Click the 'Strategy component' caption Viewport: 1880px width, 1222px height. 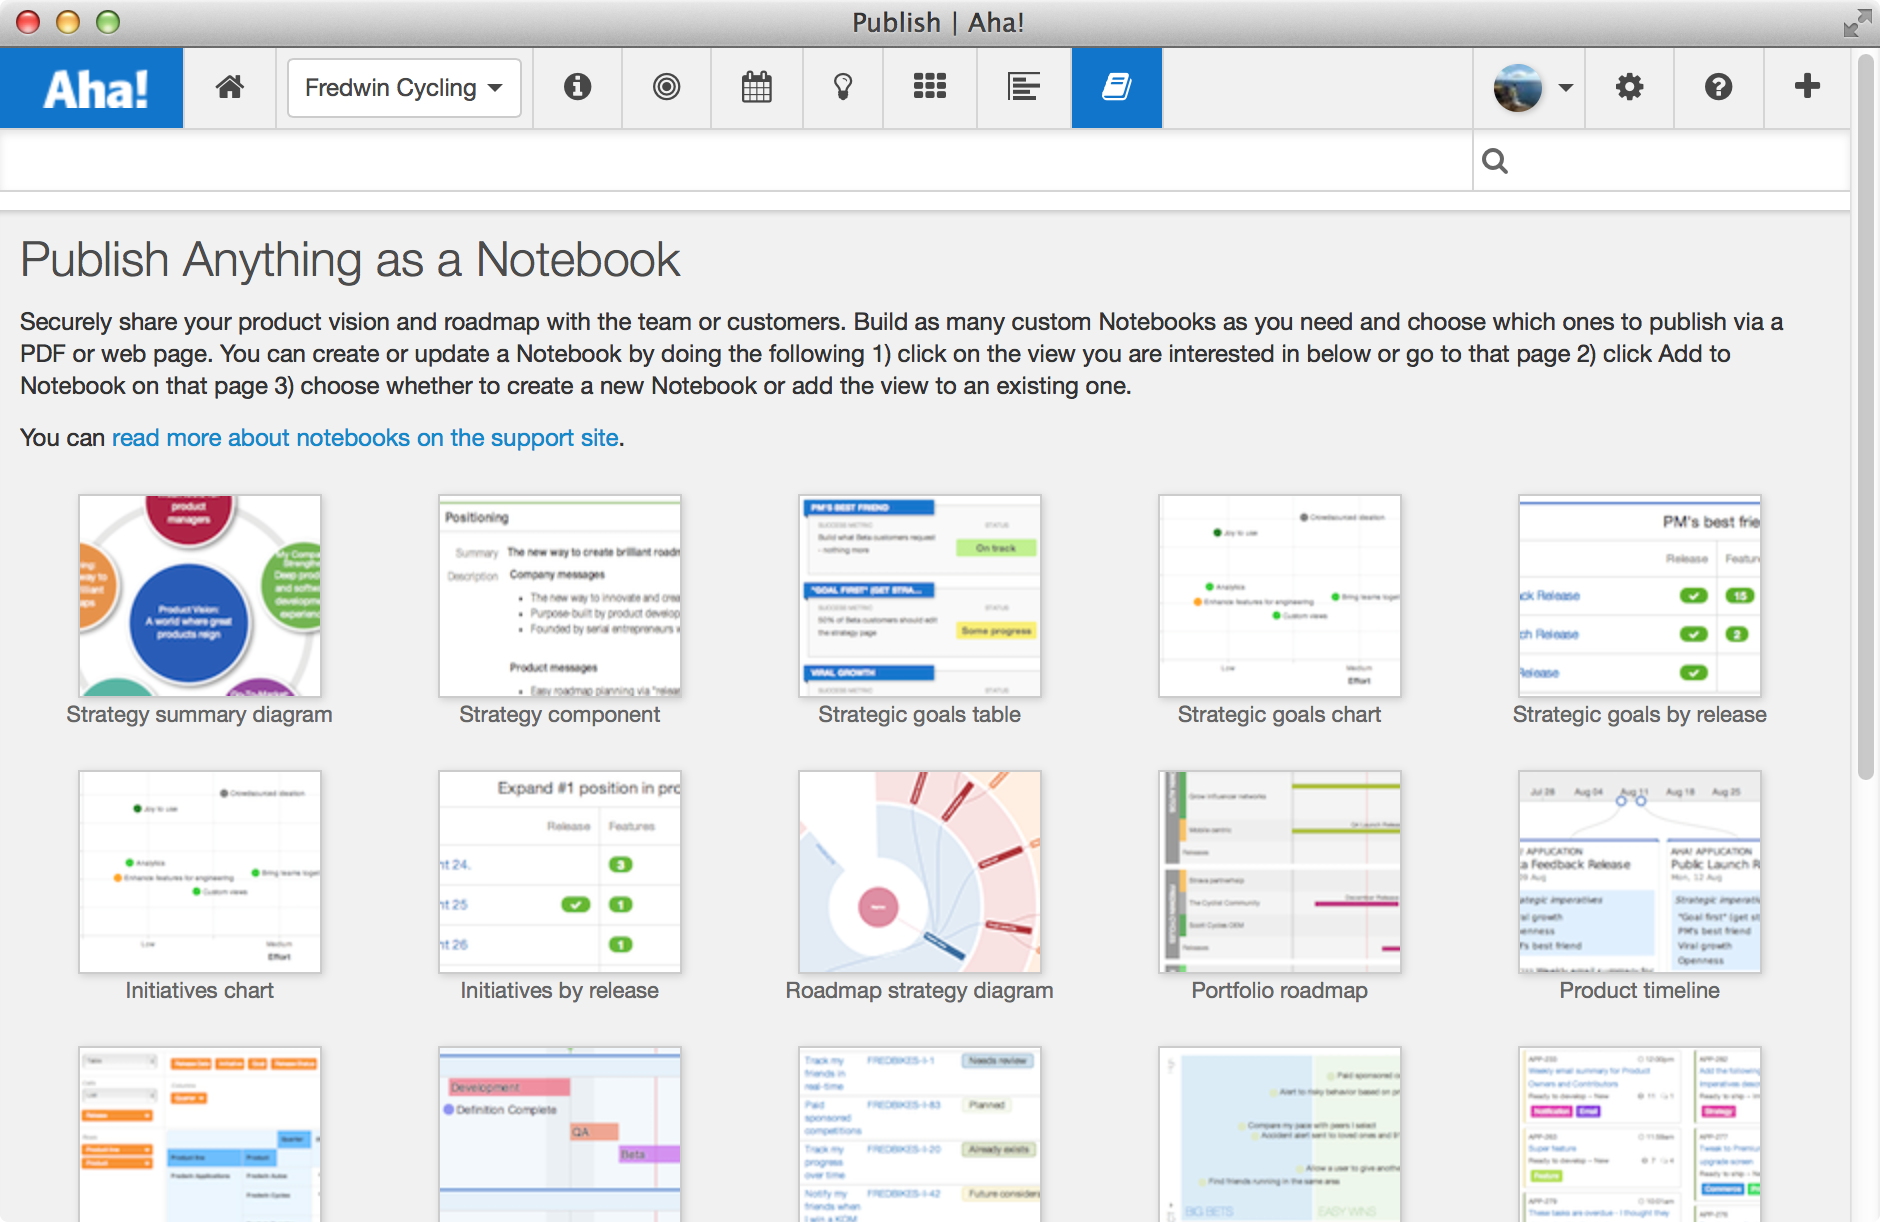click(560, 715)
